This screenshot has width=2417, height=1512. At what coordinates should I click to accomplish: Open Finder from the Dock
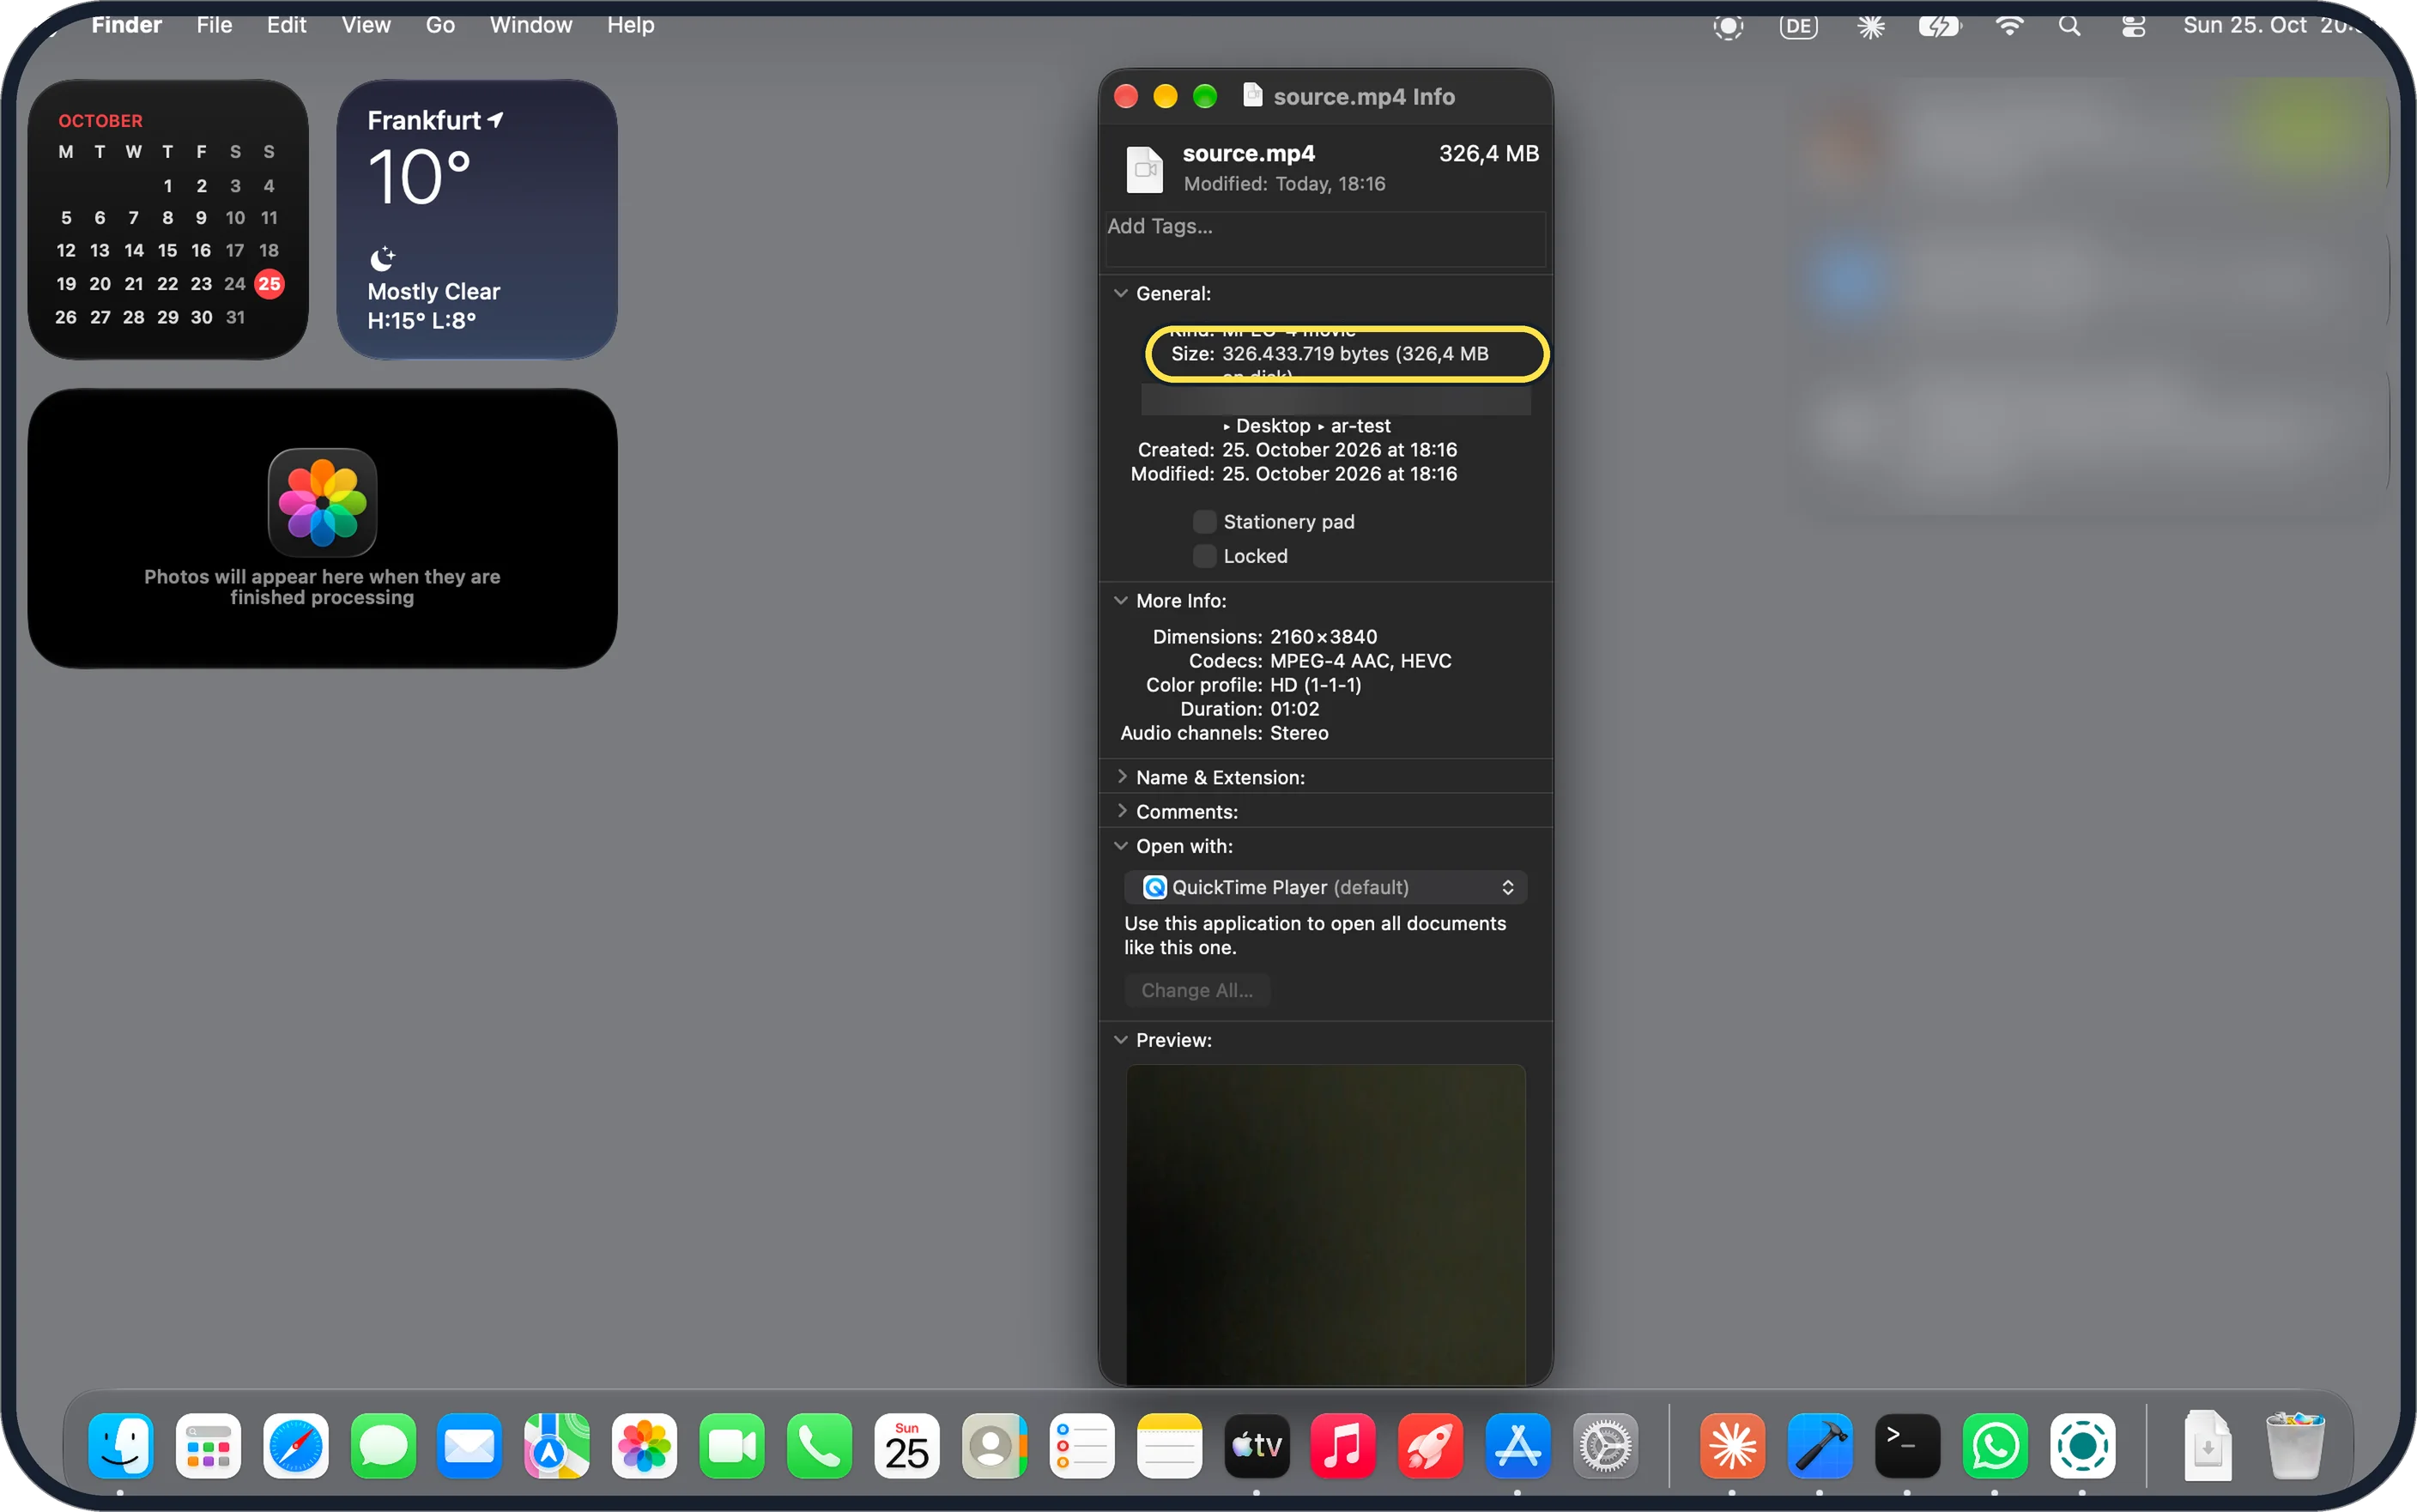click(x=121, y=1446)
